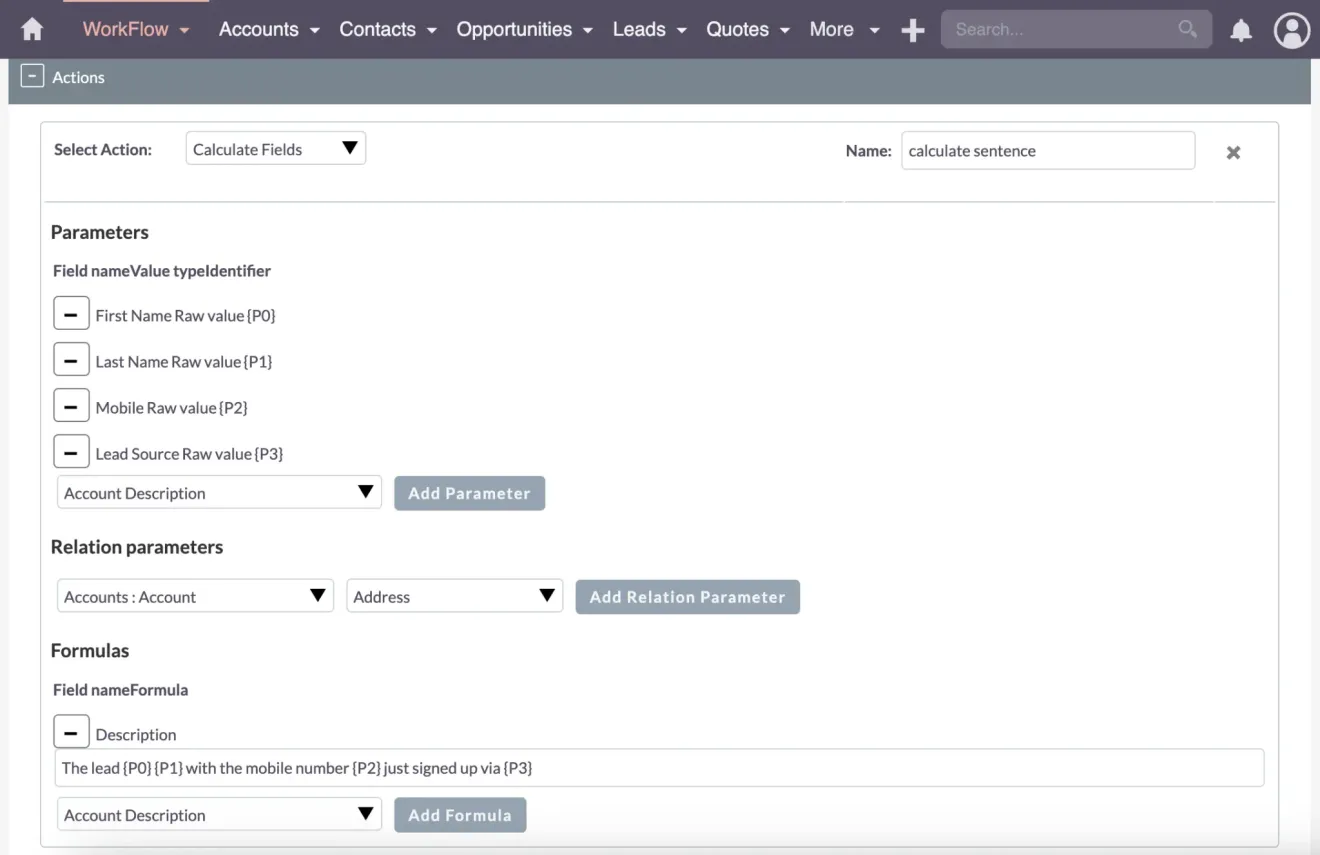
Task: Click the search magnifier icon
Action: pyautogui.click(x=1187, y=29)
